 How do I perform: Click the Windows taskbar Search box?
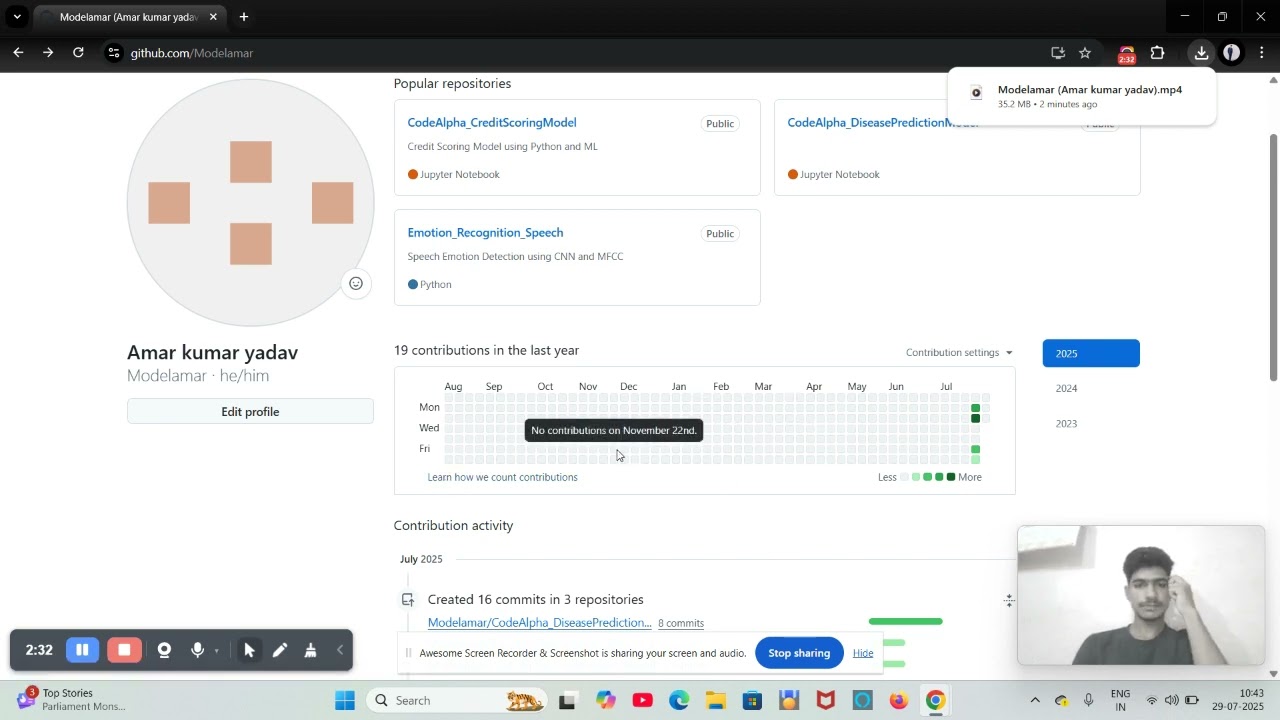click(x=455, y=700)
